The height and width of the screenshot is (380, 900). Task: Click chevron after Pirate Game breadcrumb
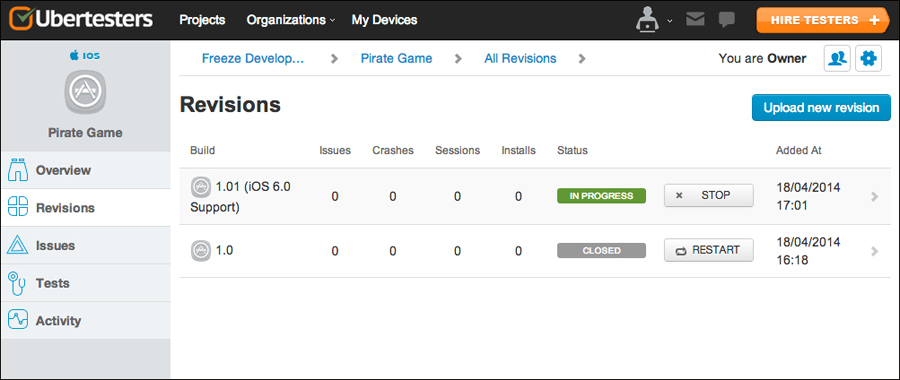pos(458,59)
